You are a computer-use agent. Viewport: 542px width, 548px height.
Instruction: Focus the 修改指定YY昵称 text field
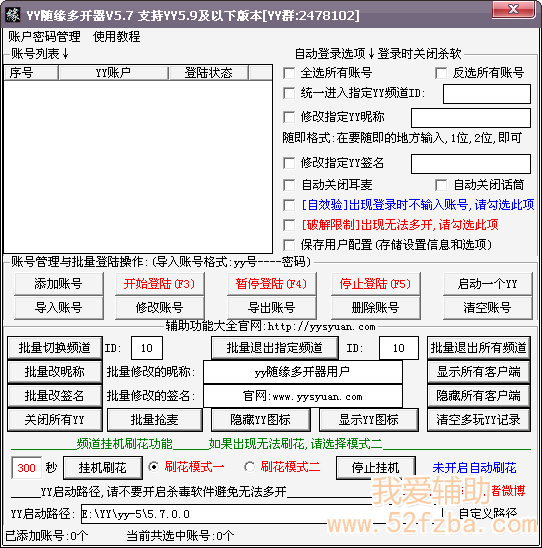(x=471, y=118)
